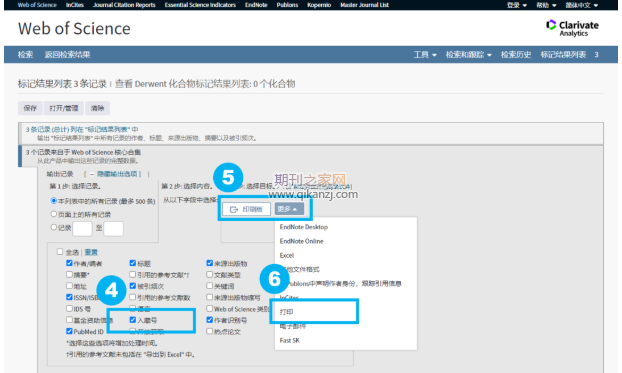The height and width of the screenshot is (373, 622).
Task: Choose EndNote Online from export menu
Action: [301, 241]
